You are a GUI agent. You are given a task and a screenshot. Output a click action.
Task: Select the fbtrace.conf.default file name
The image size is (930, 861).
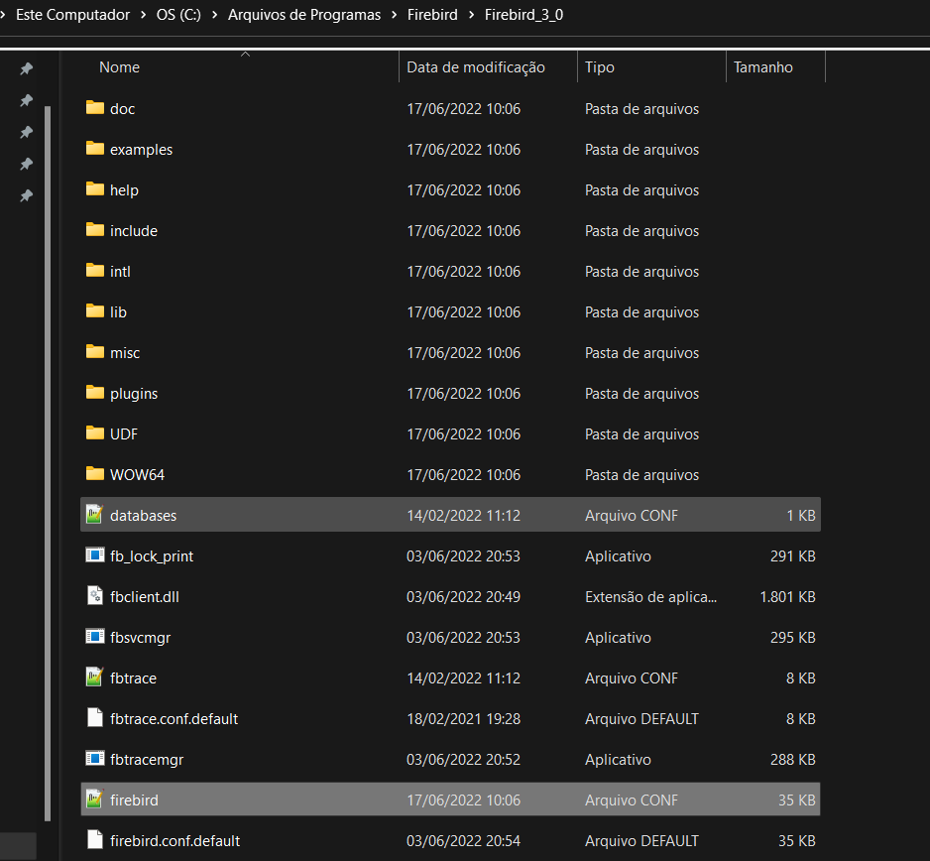(174, 719)
